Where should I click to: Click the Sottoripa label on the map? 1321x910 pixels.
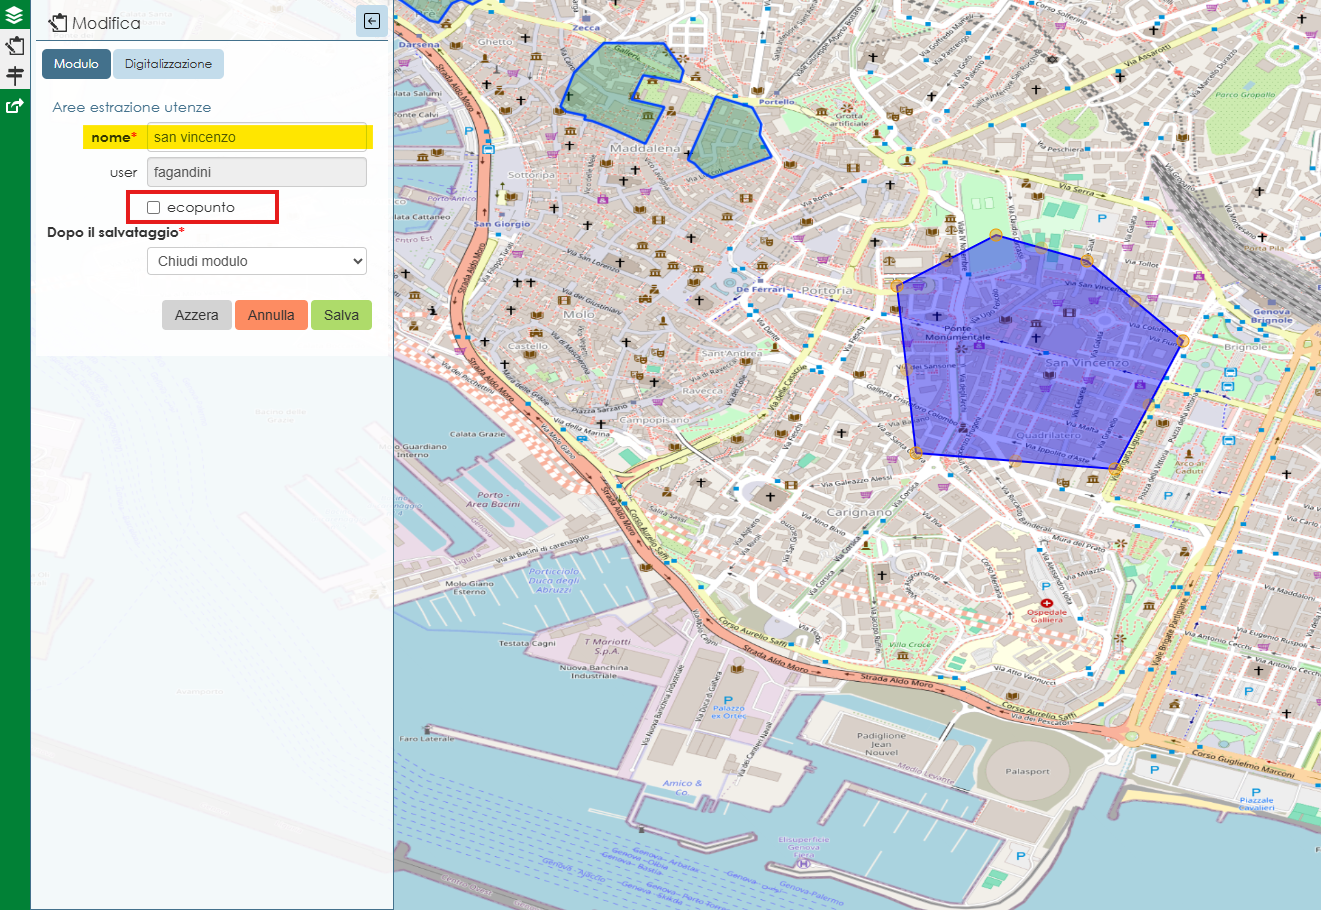532,175
